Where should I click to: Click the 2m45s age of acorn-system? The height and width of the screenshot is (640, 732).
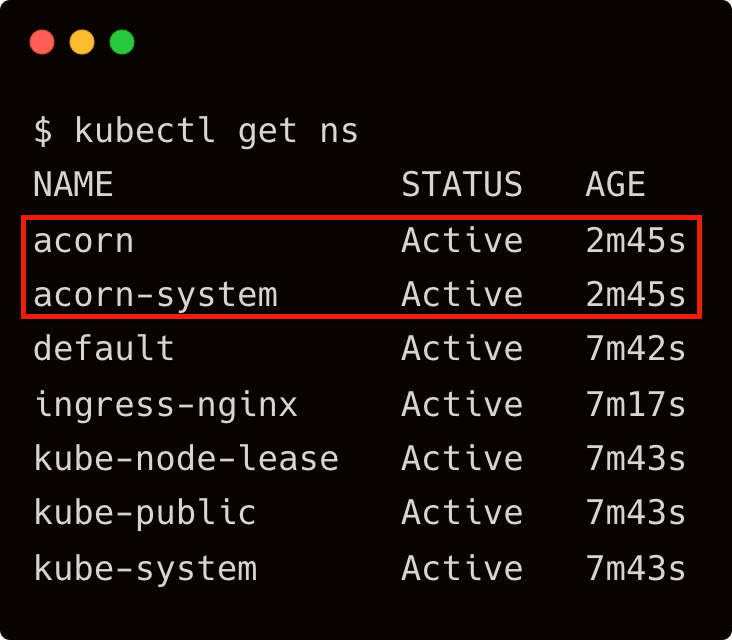click(x=636, y=295)
